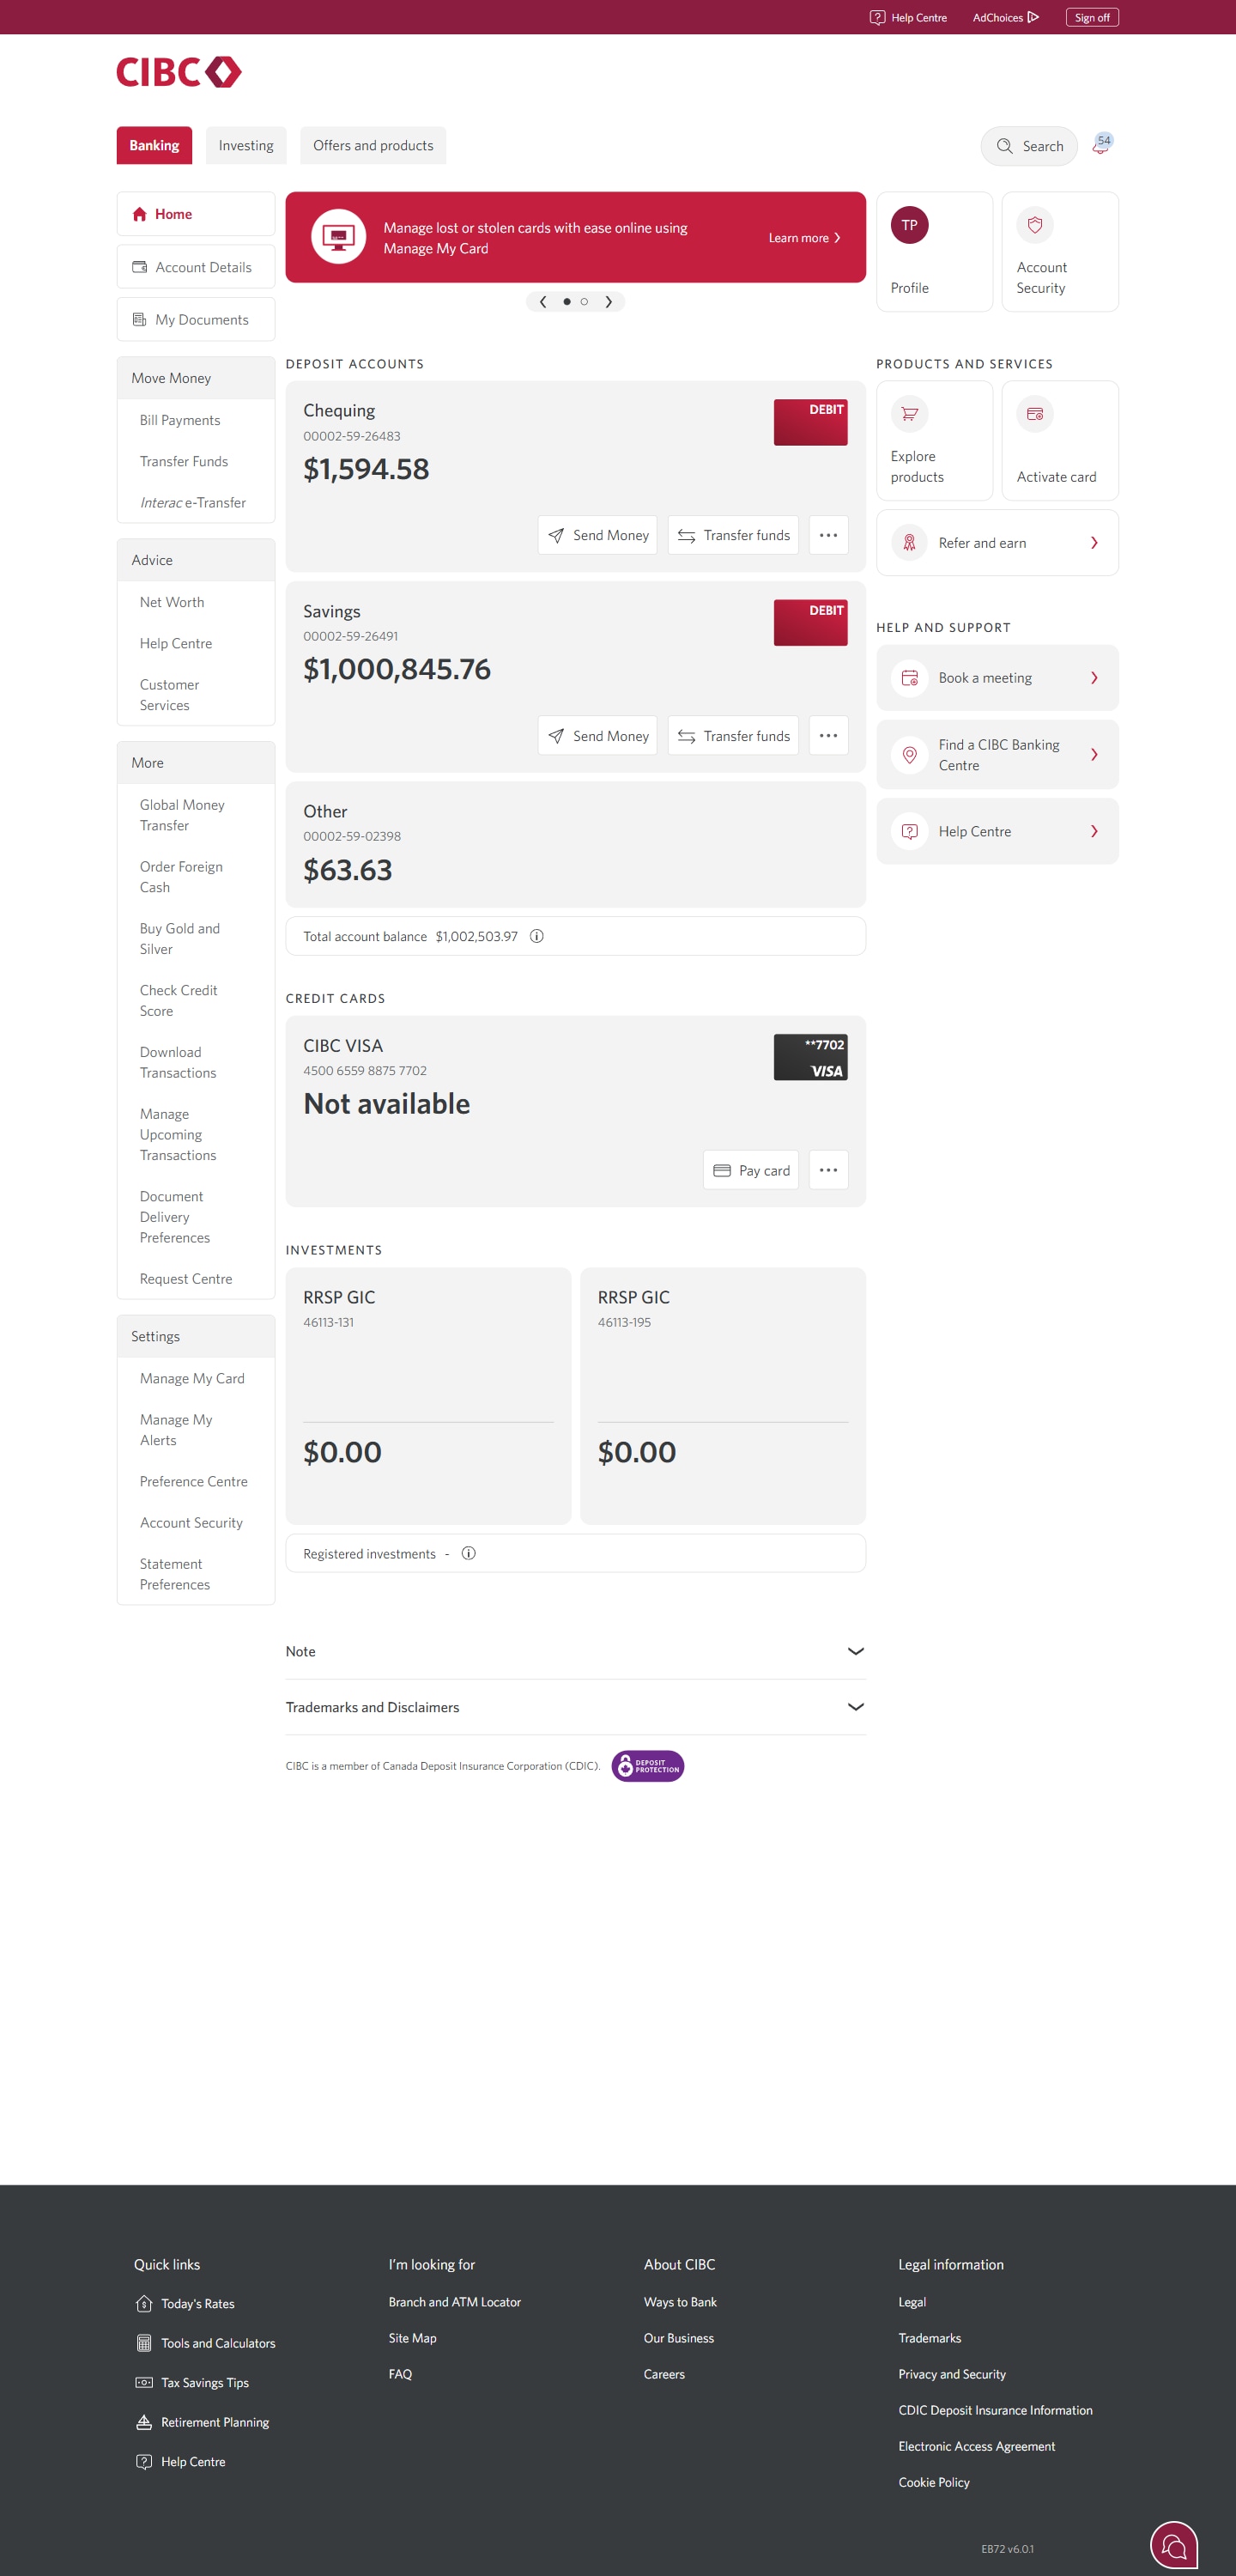Viewport: 1236px width, 2576px height.
Task: Open the CDIC Deposit Protection badge
Action: tap(647, 1766)
